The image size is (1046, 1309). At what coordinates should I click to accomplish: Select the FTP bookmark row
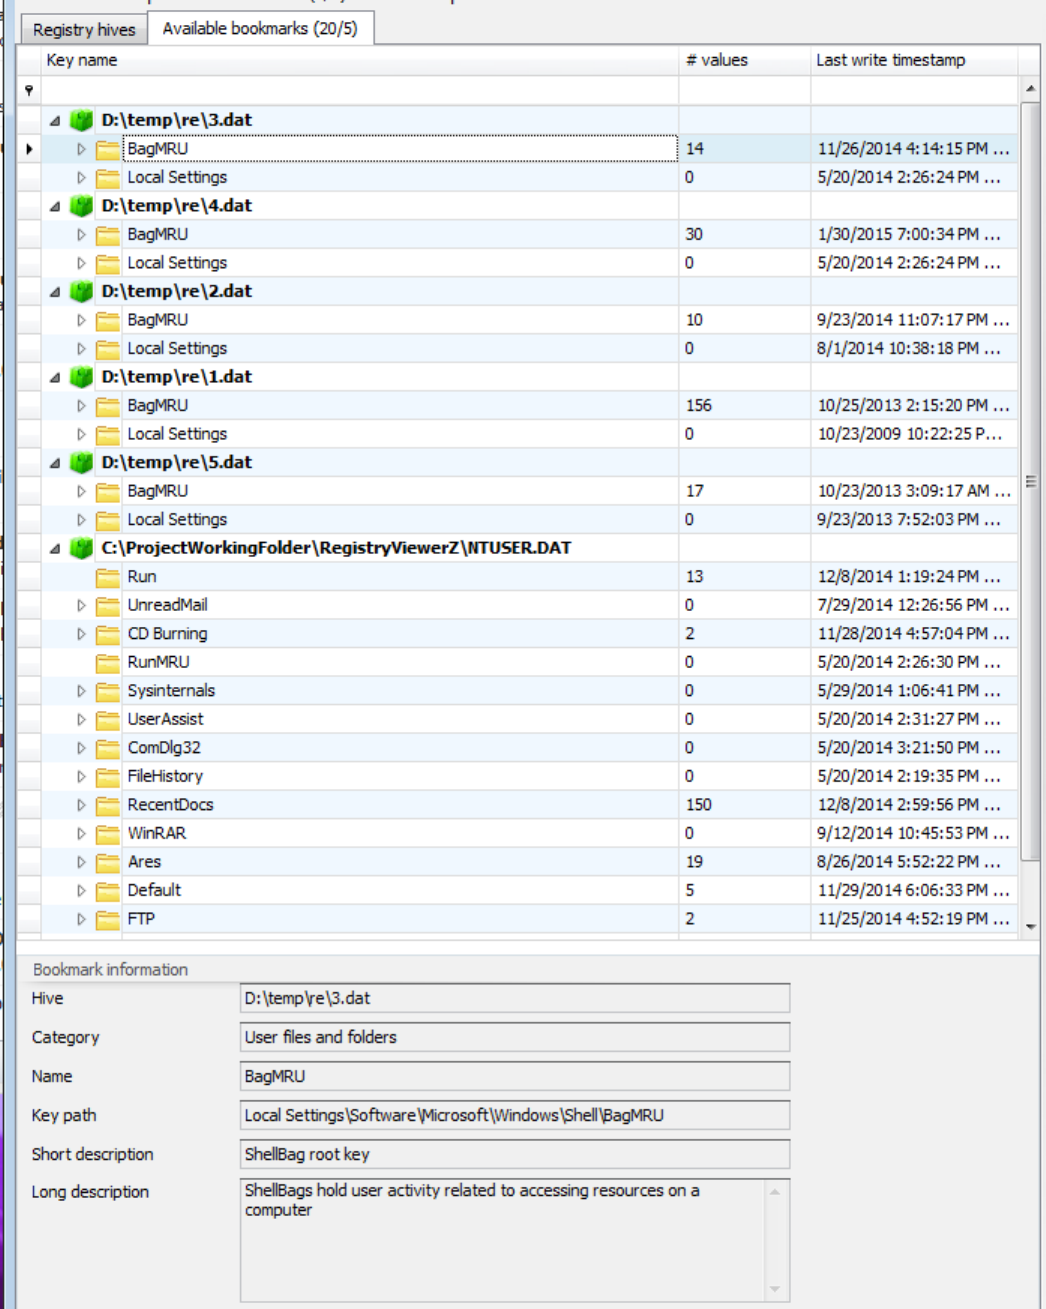[141, 919]
